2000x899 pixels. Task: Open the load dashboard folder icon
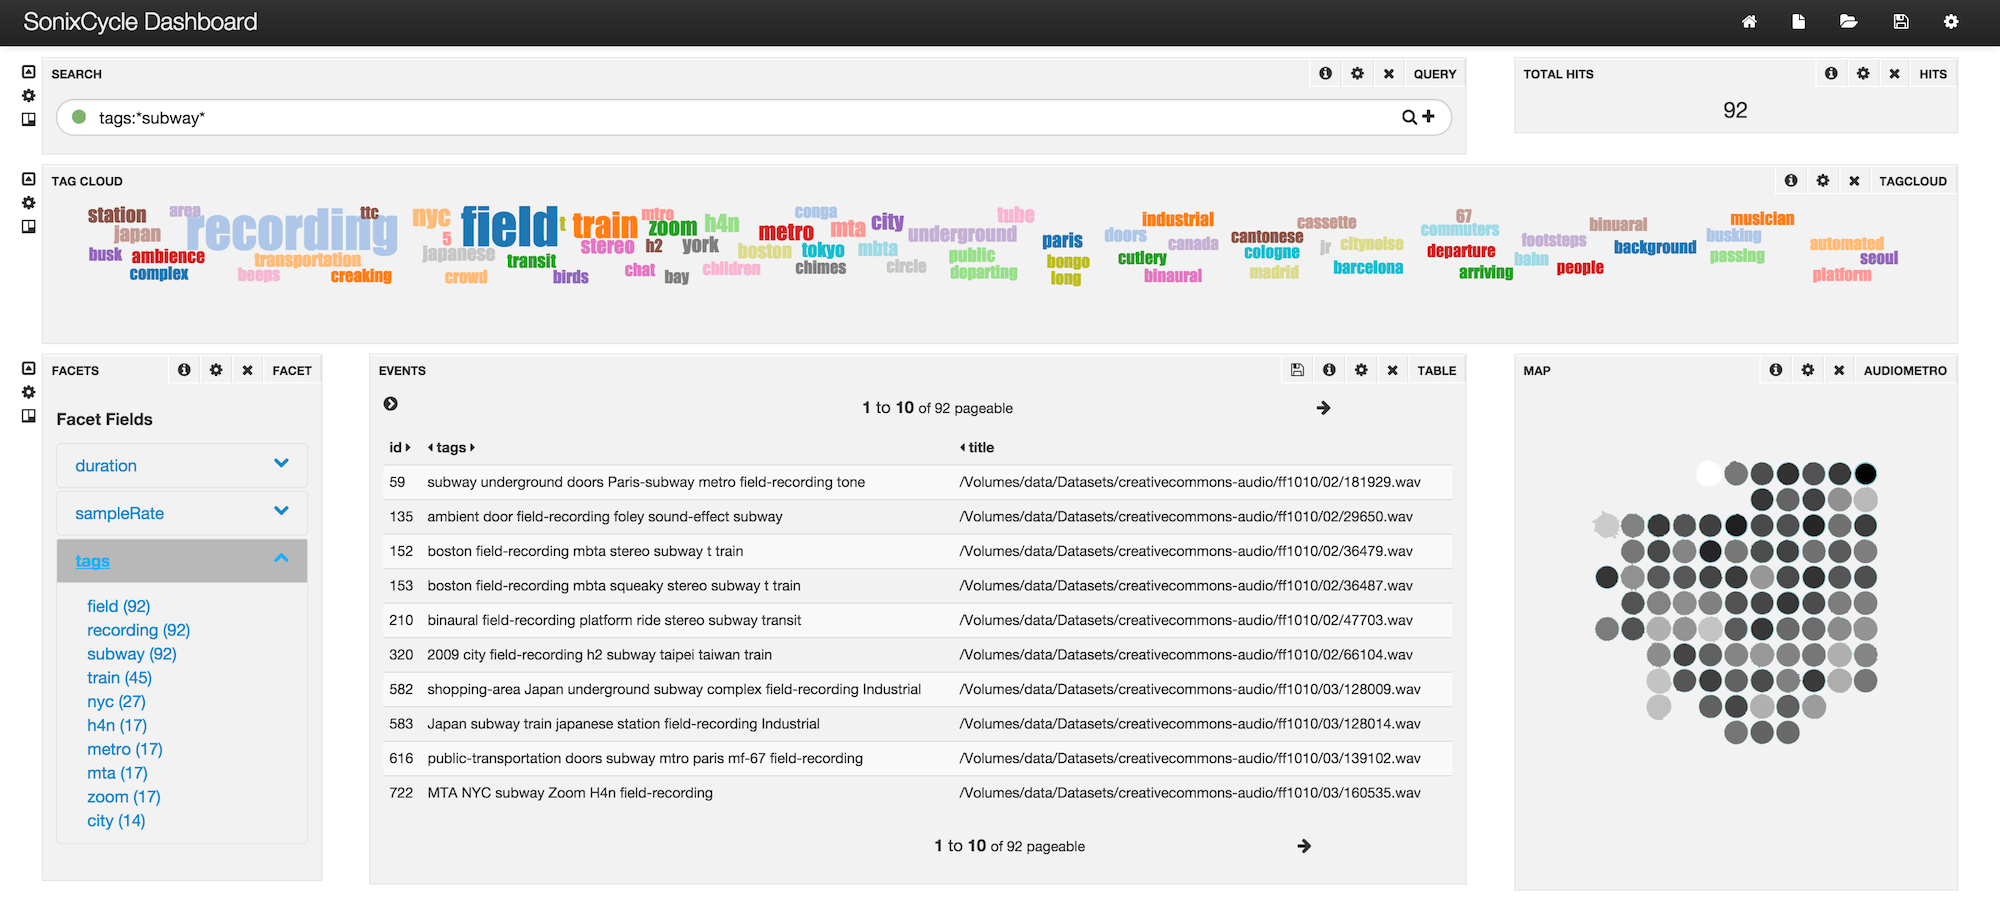pyautogui.click(x=1848, y=22)
